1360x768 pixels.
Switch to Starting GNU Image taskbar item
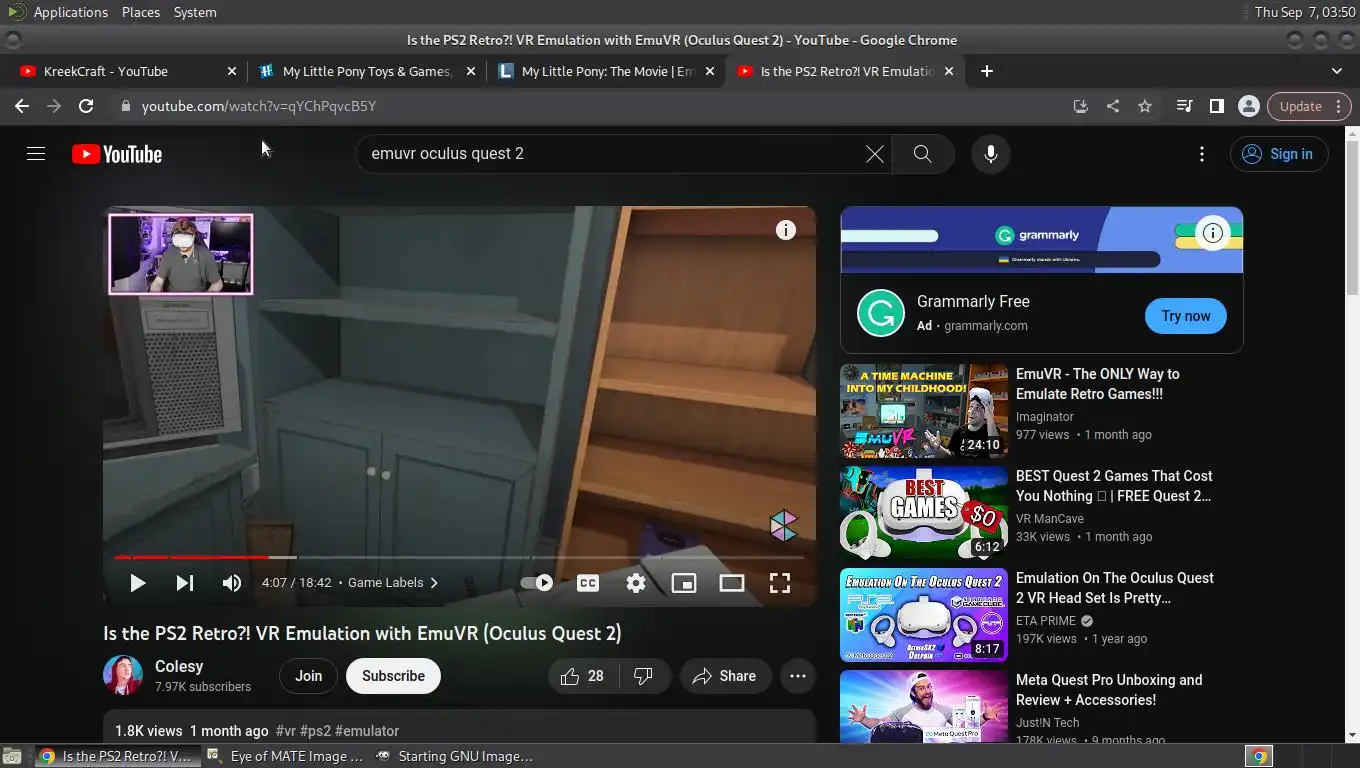pyautogui.click(x=456, y=756)
